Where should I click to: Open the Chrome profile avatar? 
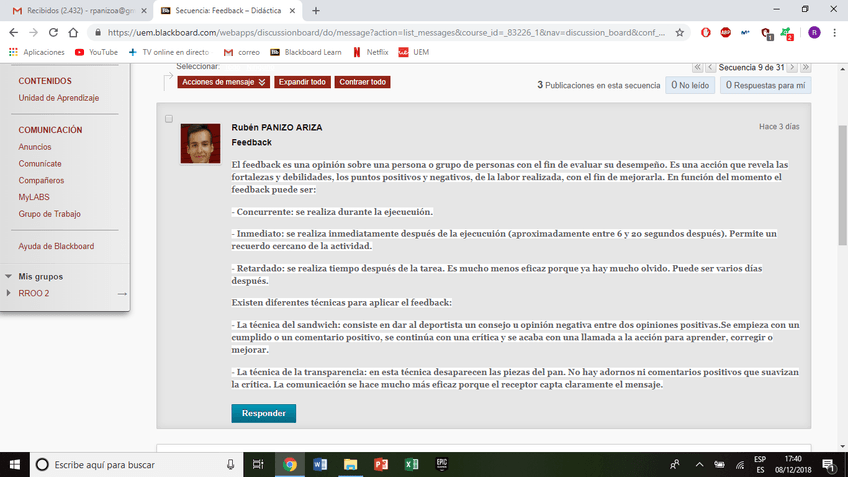814,32
